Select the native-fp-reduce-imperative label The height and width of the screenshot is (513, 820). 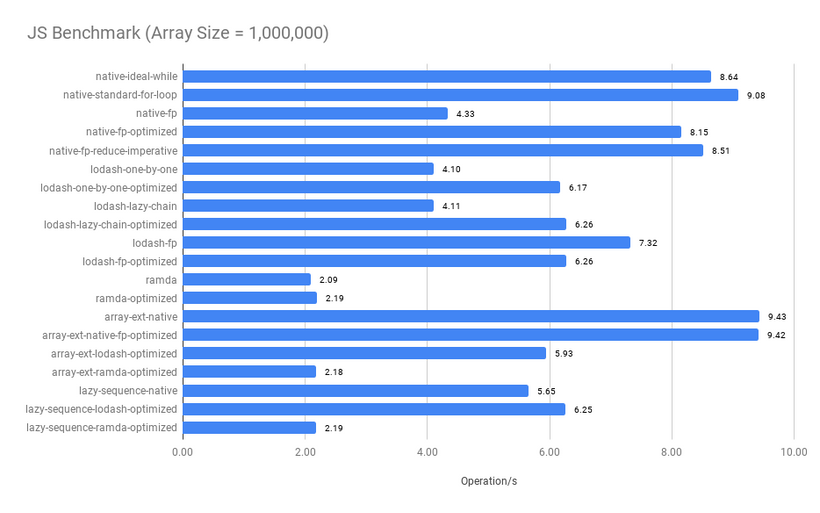(x=113, y=151)
